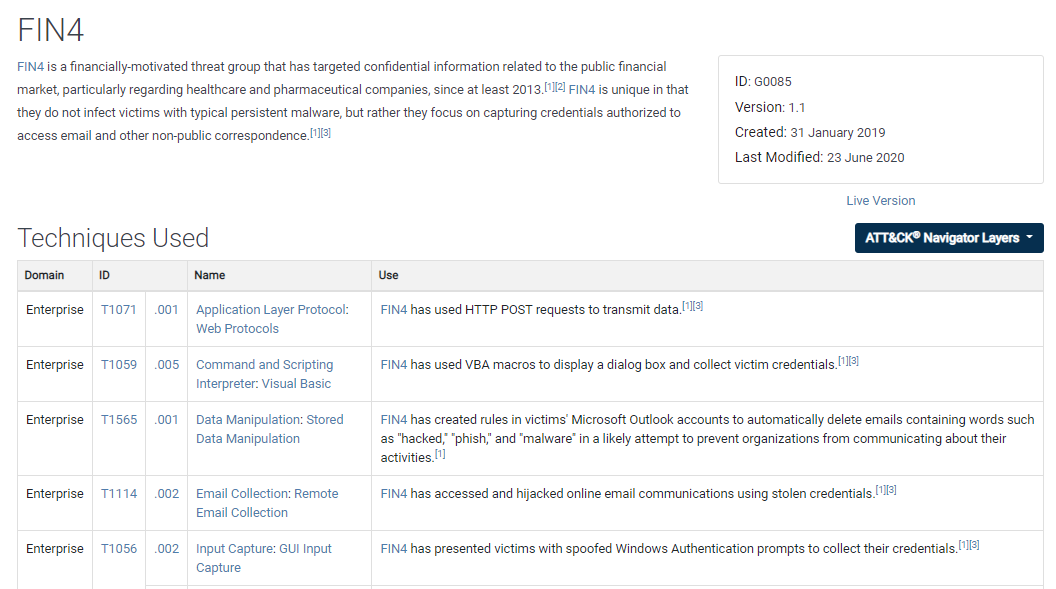Screen dimensions: 1056x589
Task: Click citation [2] after 'since at least 2013'
Action: [x=560, y=87]
